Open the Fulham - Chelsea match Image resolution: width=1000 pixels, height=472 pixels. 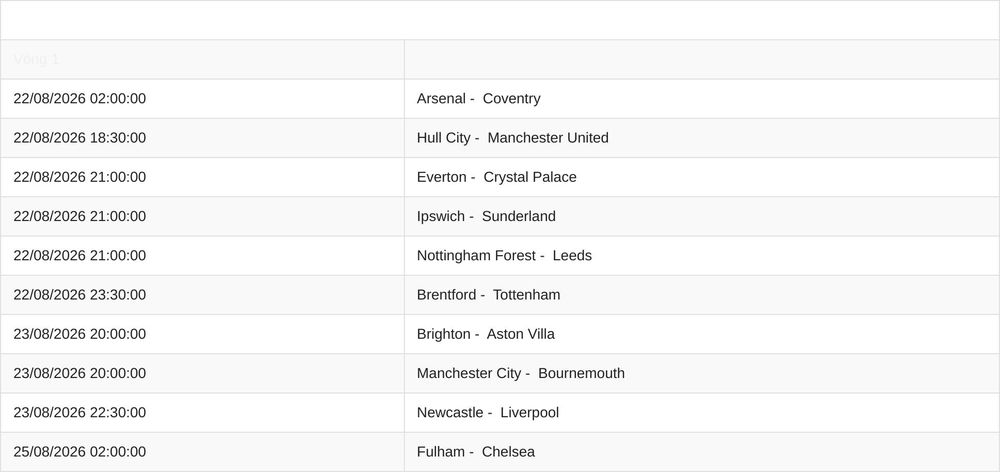point(476,452)
